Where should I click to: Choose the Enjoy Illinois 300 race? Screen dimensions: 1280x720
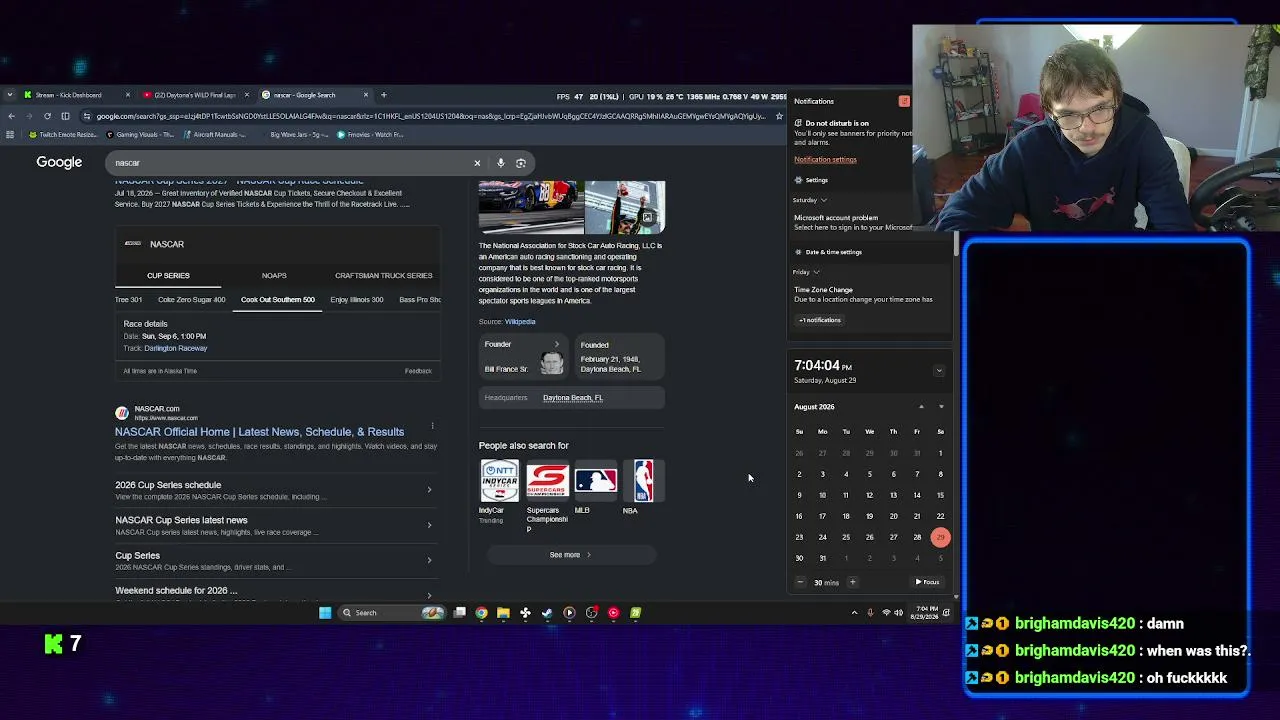click(x=357, y=300)
